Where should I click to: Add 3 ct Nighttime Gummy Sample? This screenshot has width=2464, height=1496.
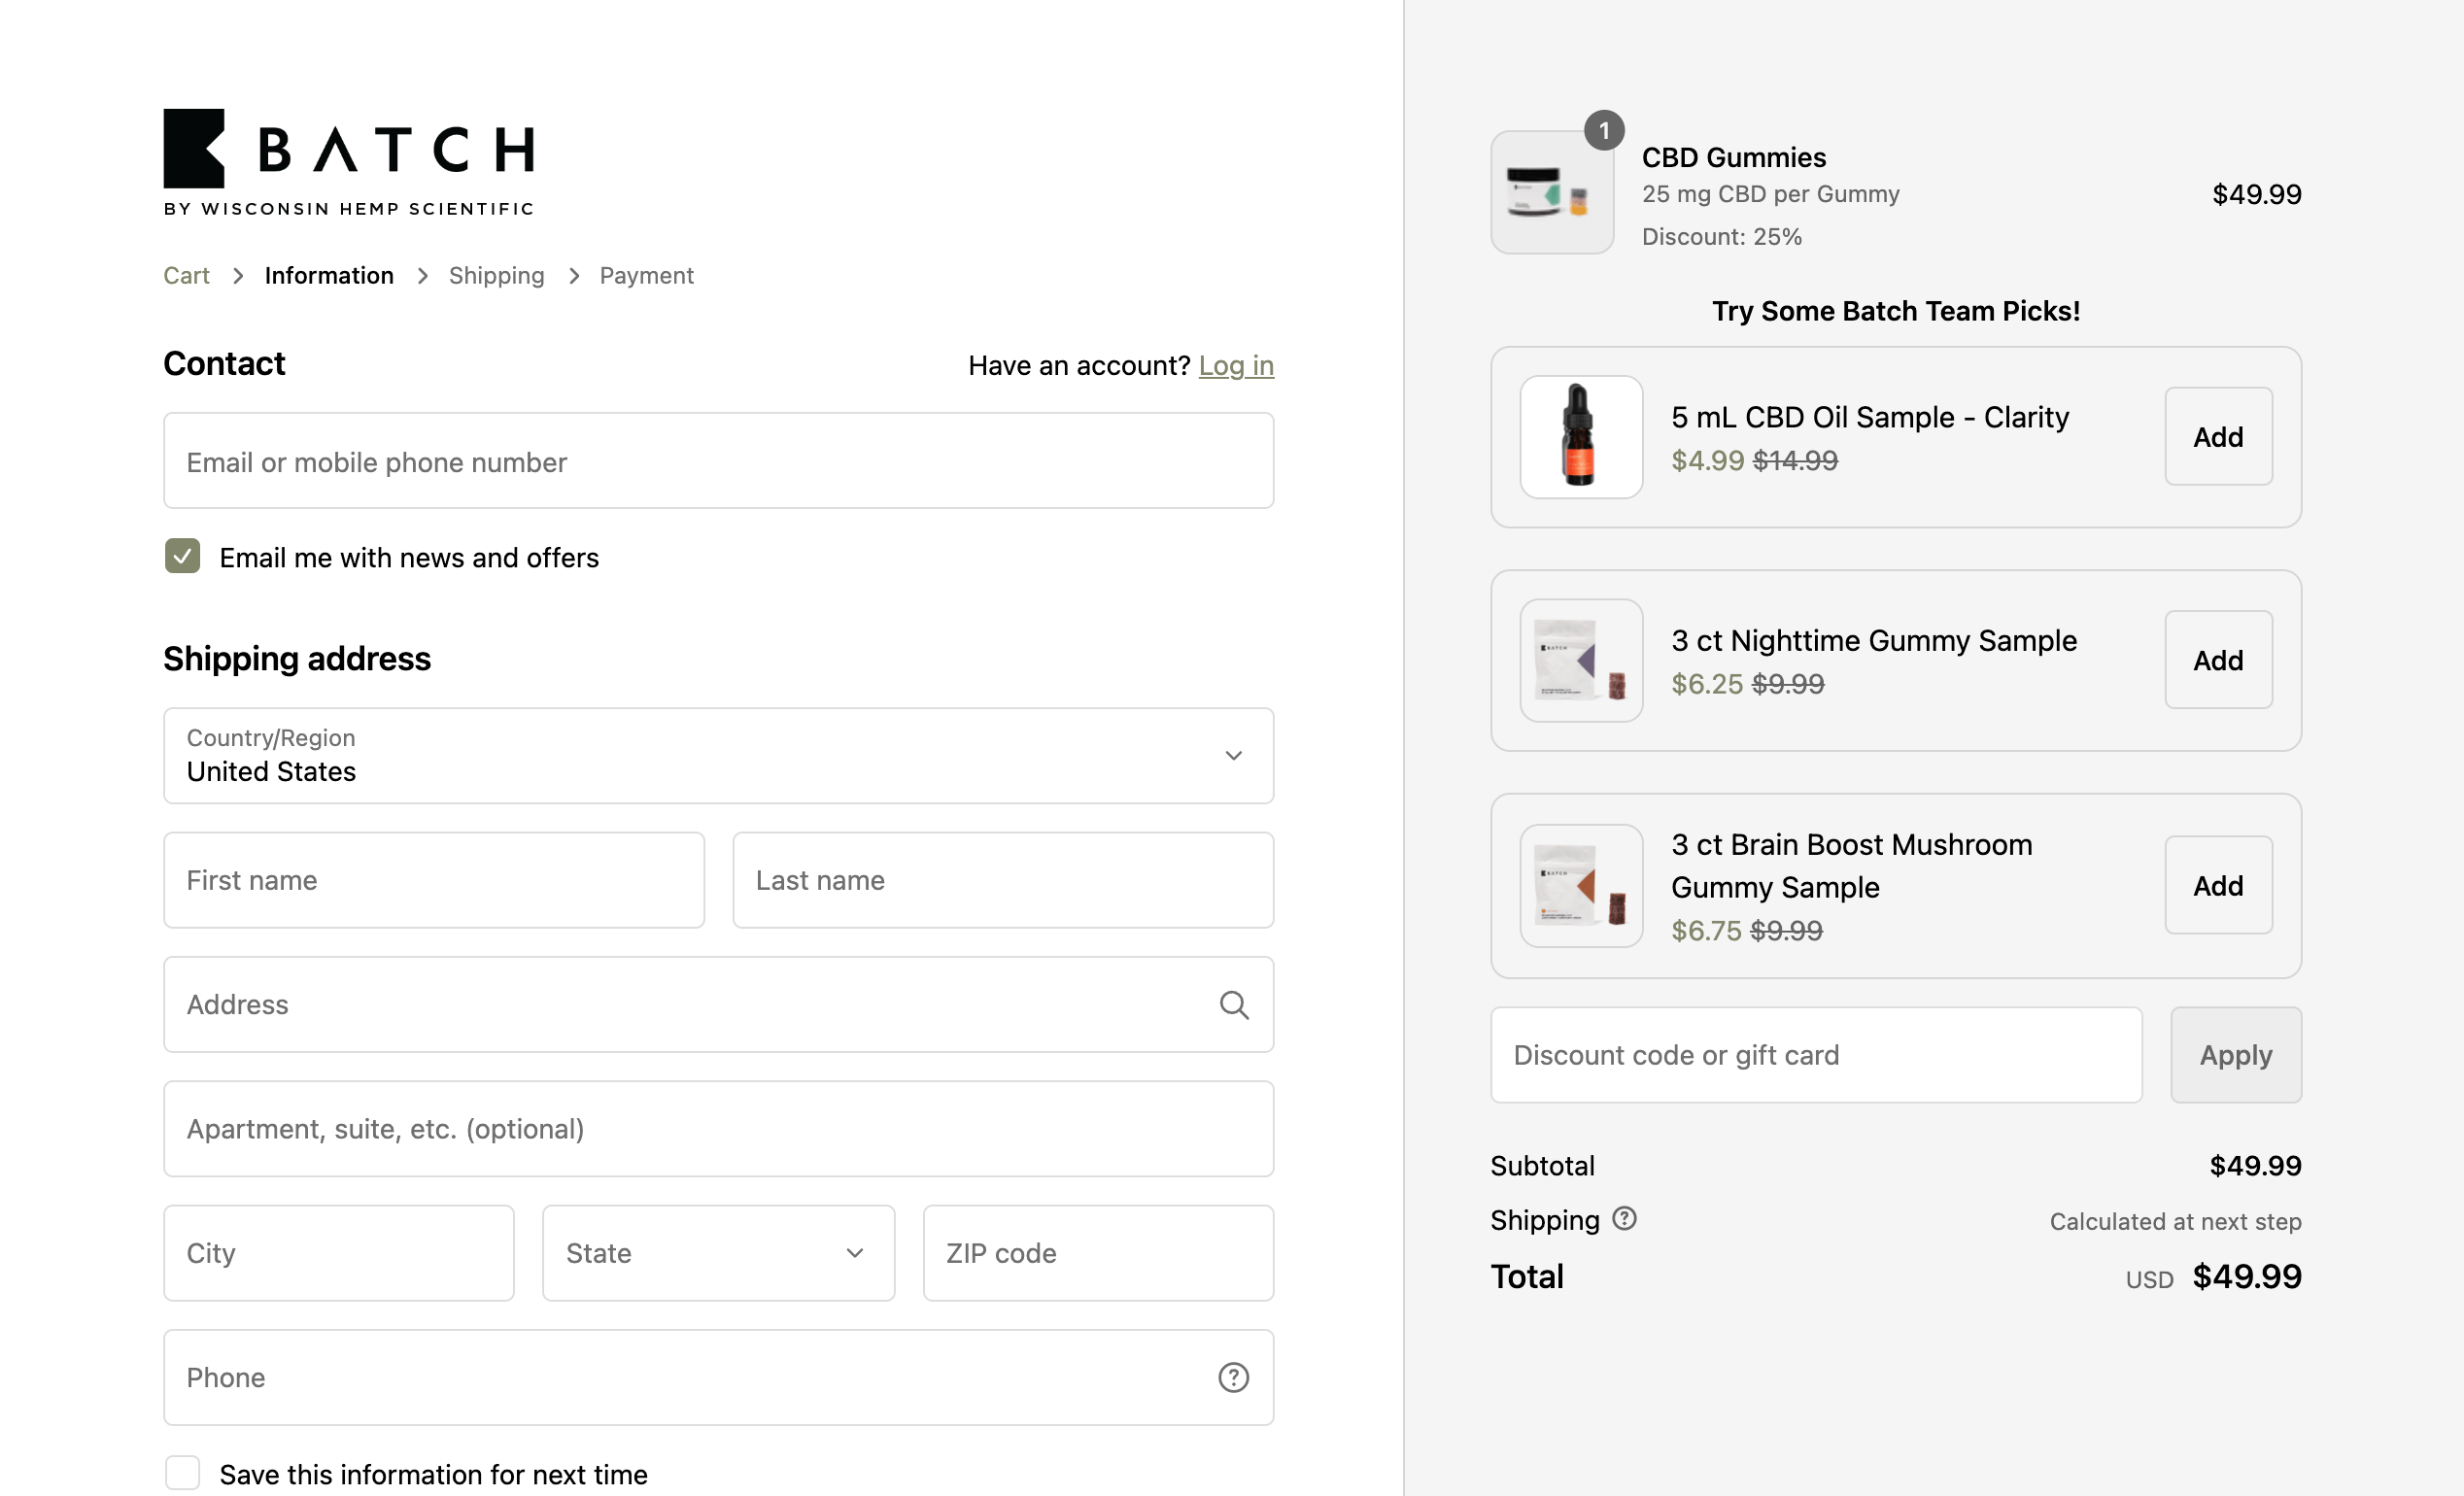pyautogui.click(x=2218, y=660)
